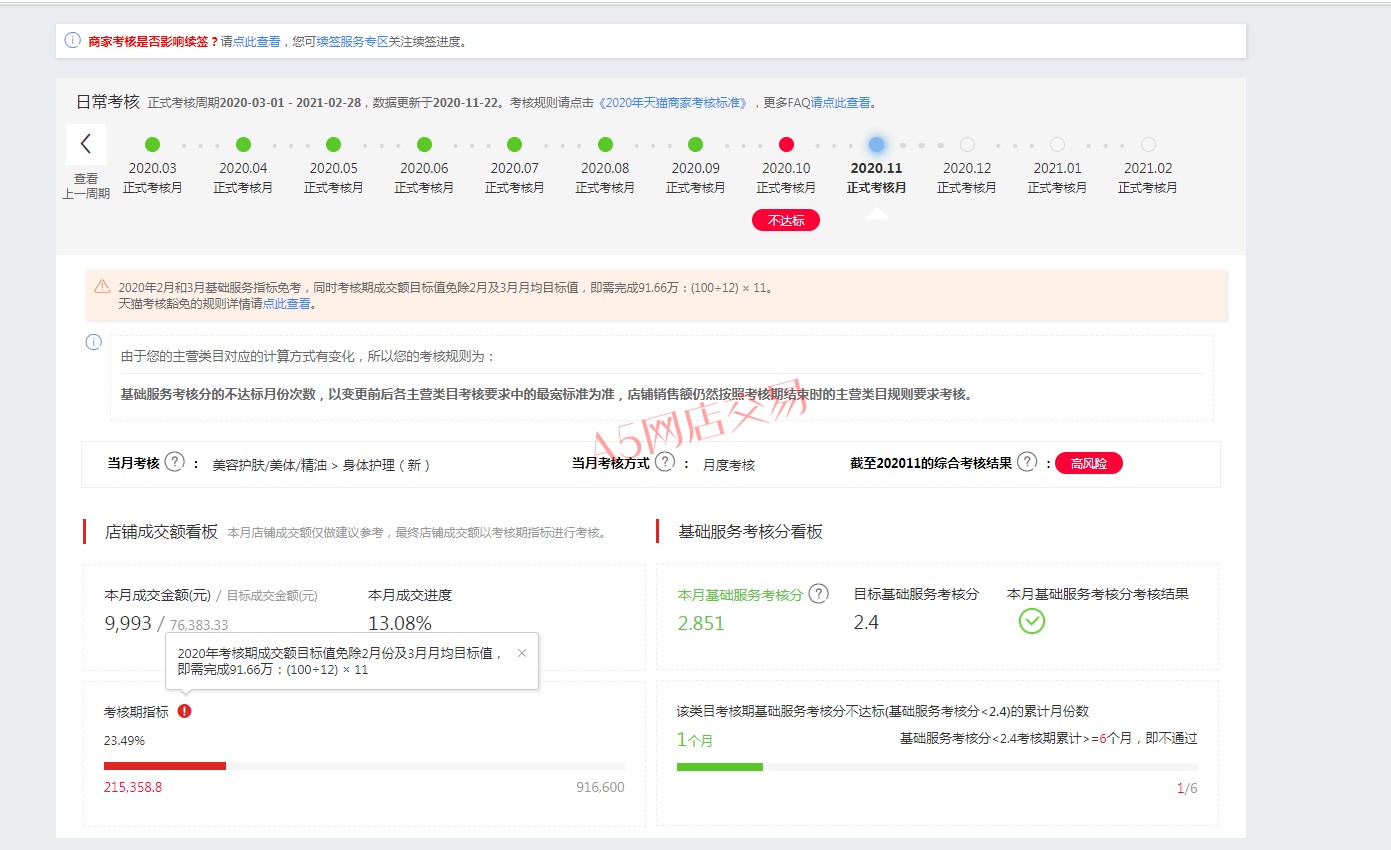The image size is (1391, 850).
Task: Click info icon beside 商家考核是否影响续签
Action: pyautogui.click(x=72, y=41)
